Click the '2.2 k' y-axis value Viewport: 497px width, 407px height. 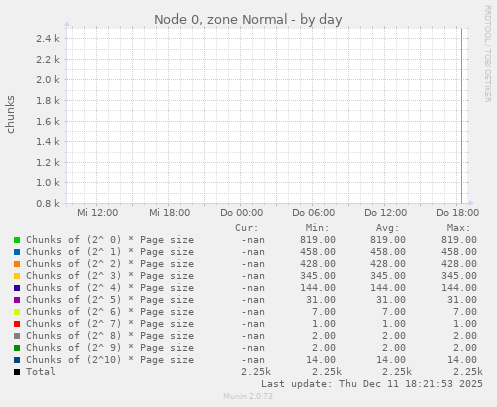coord(48,59)
